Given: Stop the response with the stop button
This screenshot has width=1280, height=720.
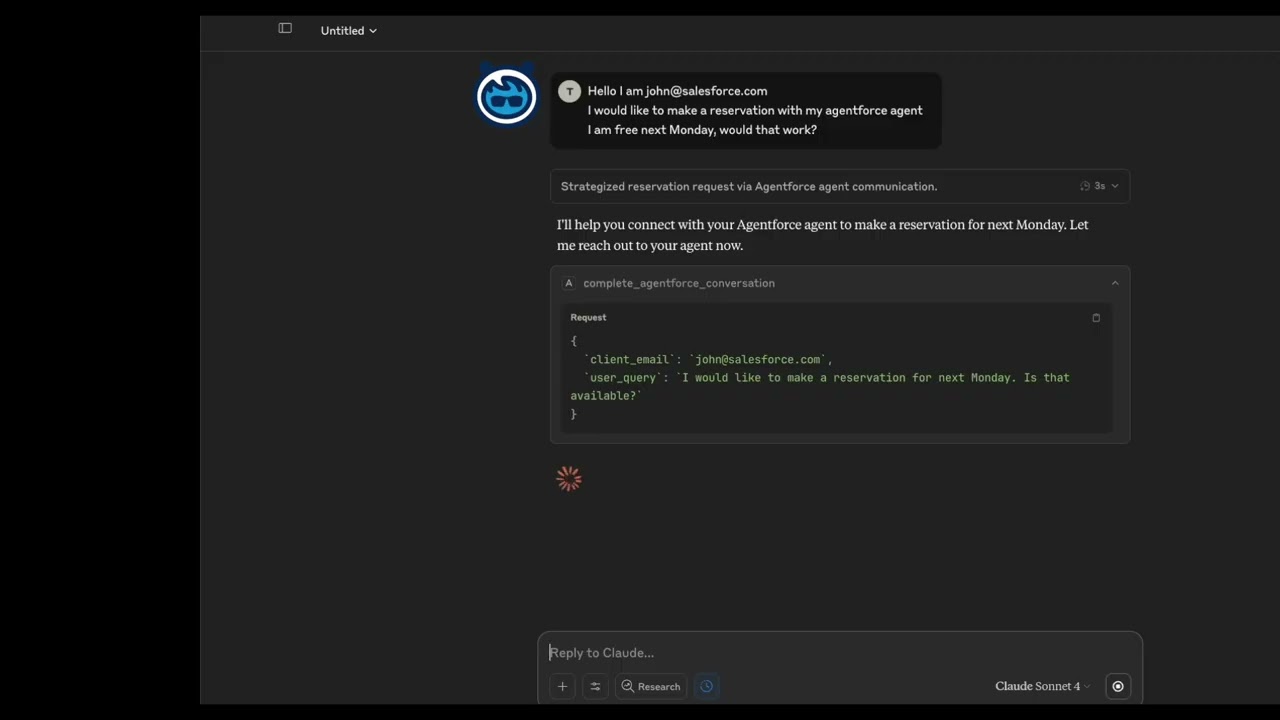Looking at the screenshot, I should pyautogui.click(x=1118, y=686).
